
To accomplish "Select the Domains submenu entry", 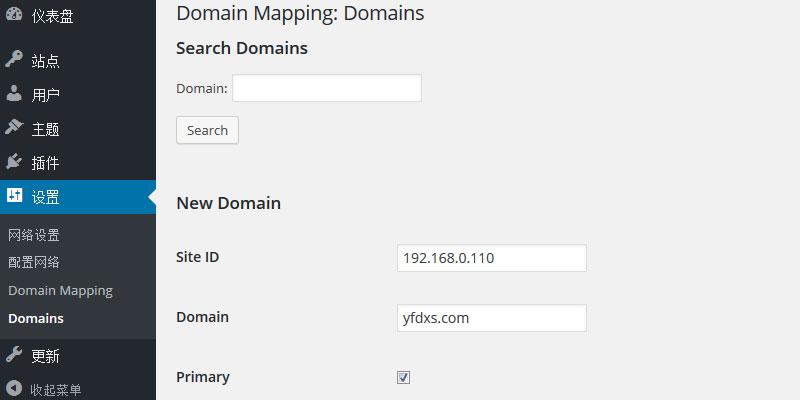I will coord(36,318).
